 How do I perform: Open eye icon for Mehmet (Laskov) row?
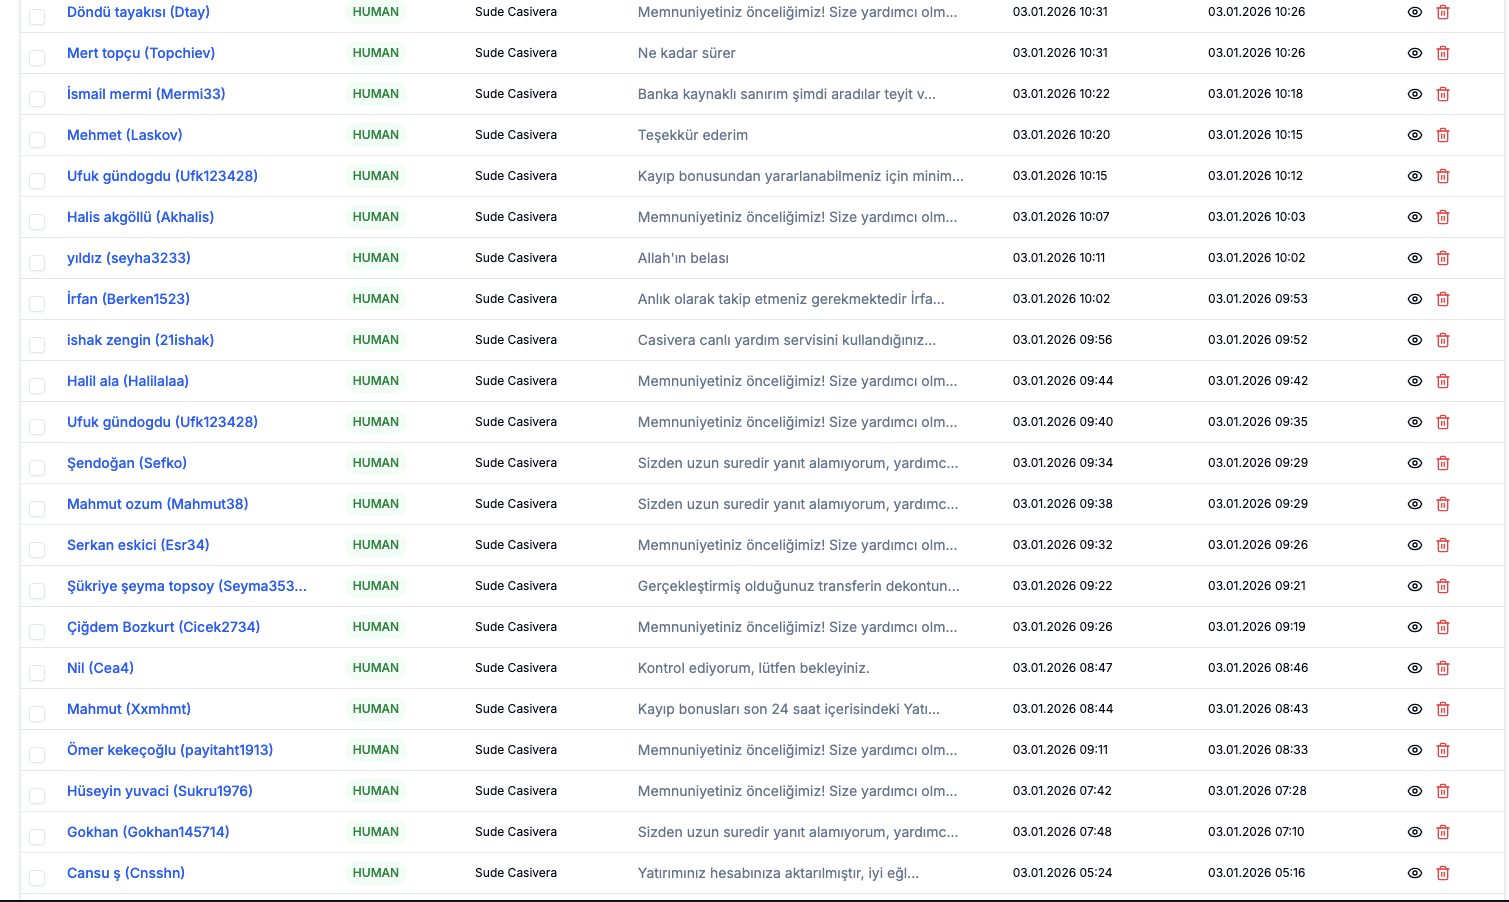click(x=1414, y=135)
